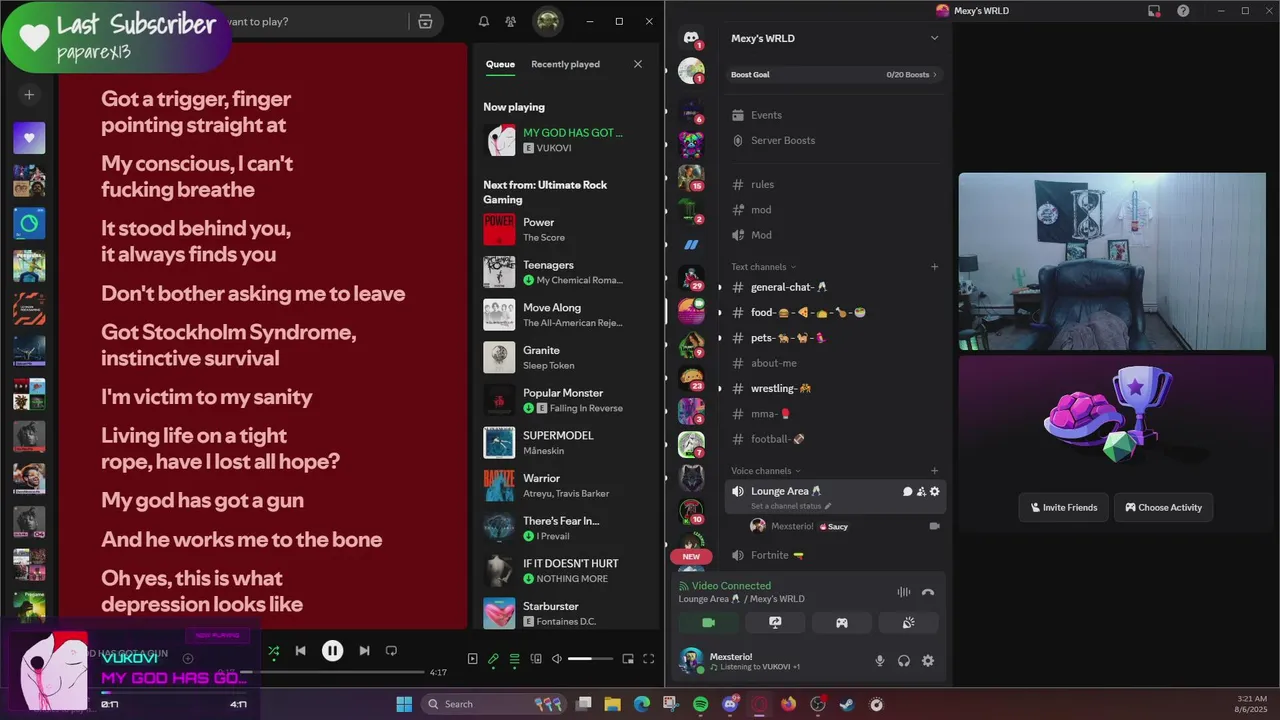Disconnect from the Discord voice call

click(x=928, y=592)
